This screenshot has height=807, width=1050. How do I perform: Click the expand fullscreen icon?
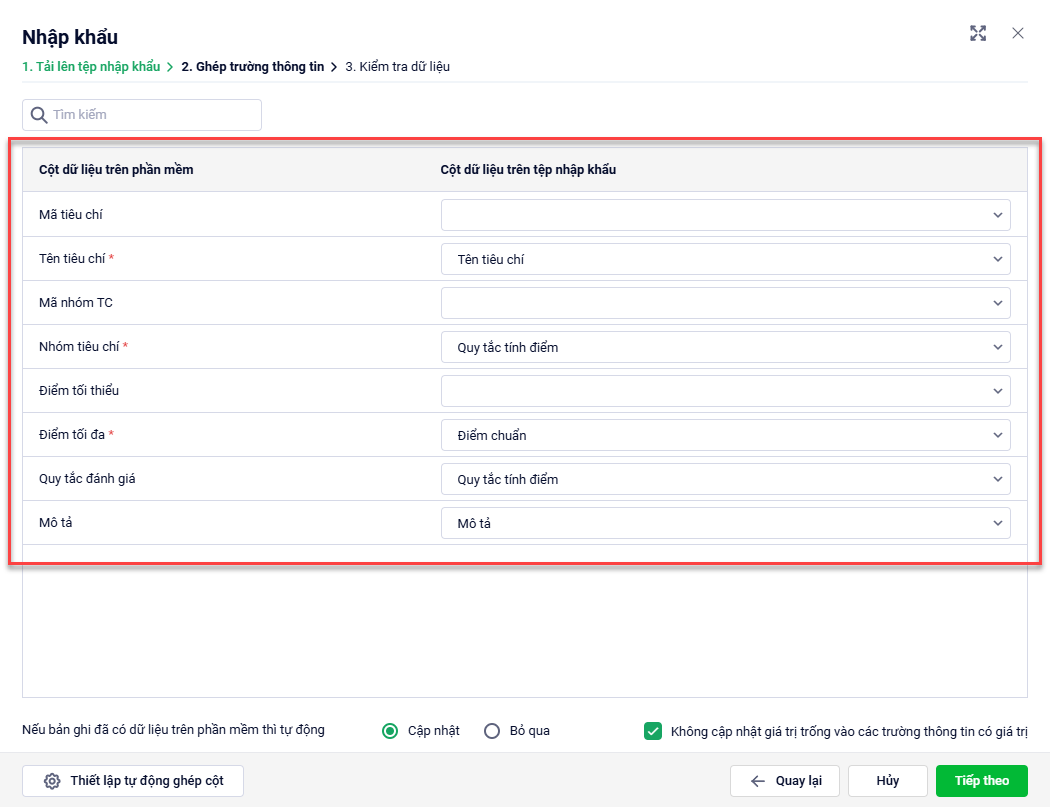(x=978, y=33)
